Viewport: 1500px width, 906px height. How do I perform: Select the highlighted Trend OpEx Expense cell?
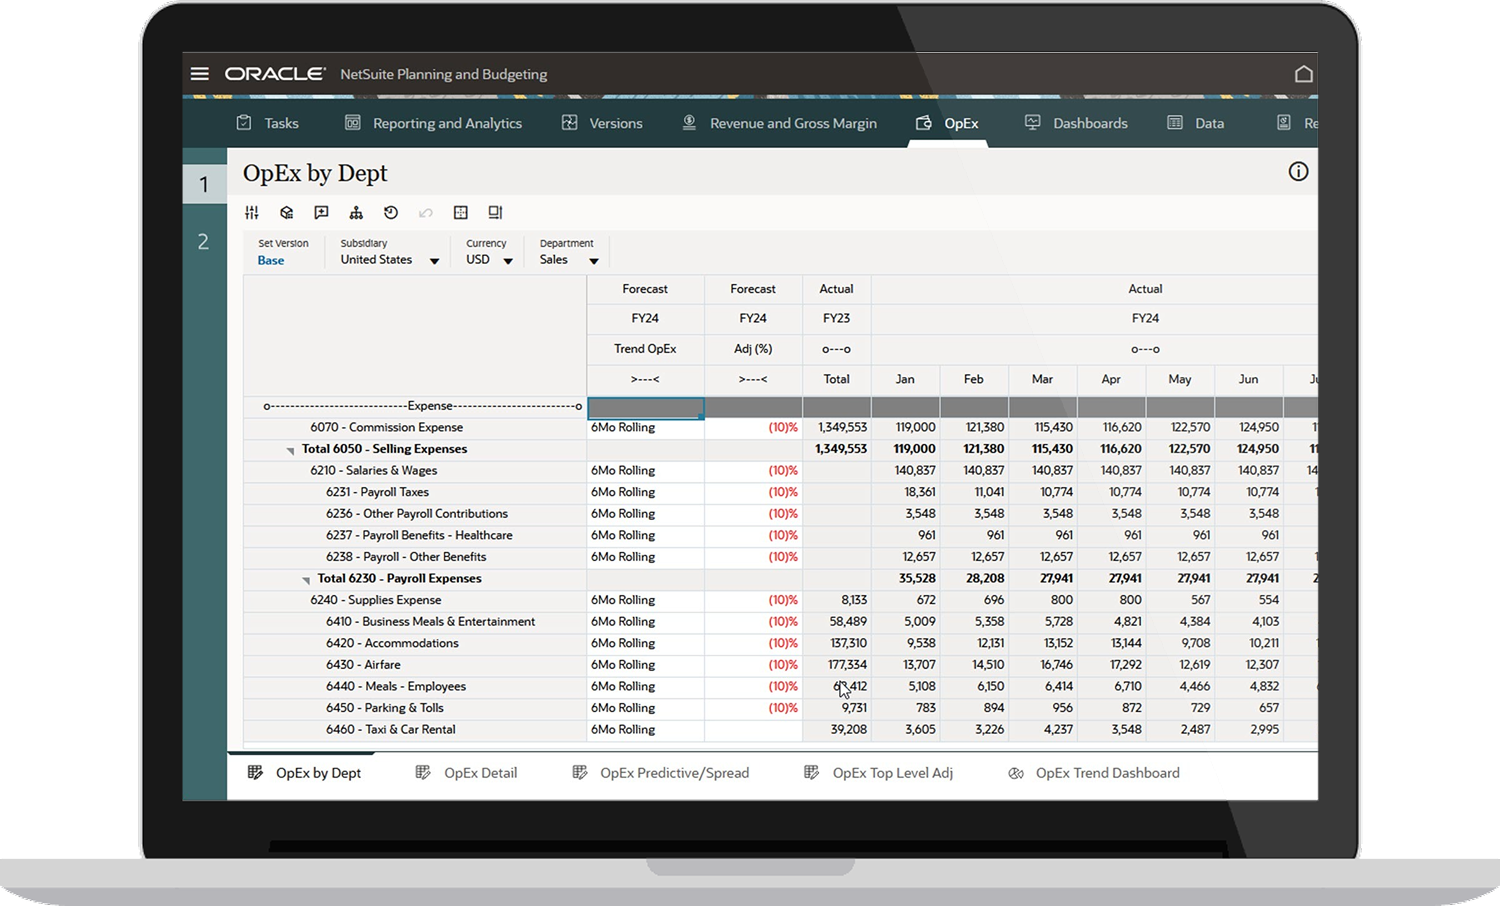645,407
